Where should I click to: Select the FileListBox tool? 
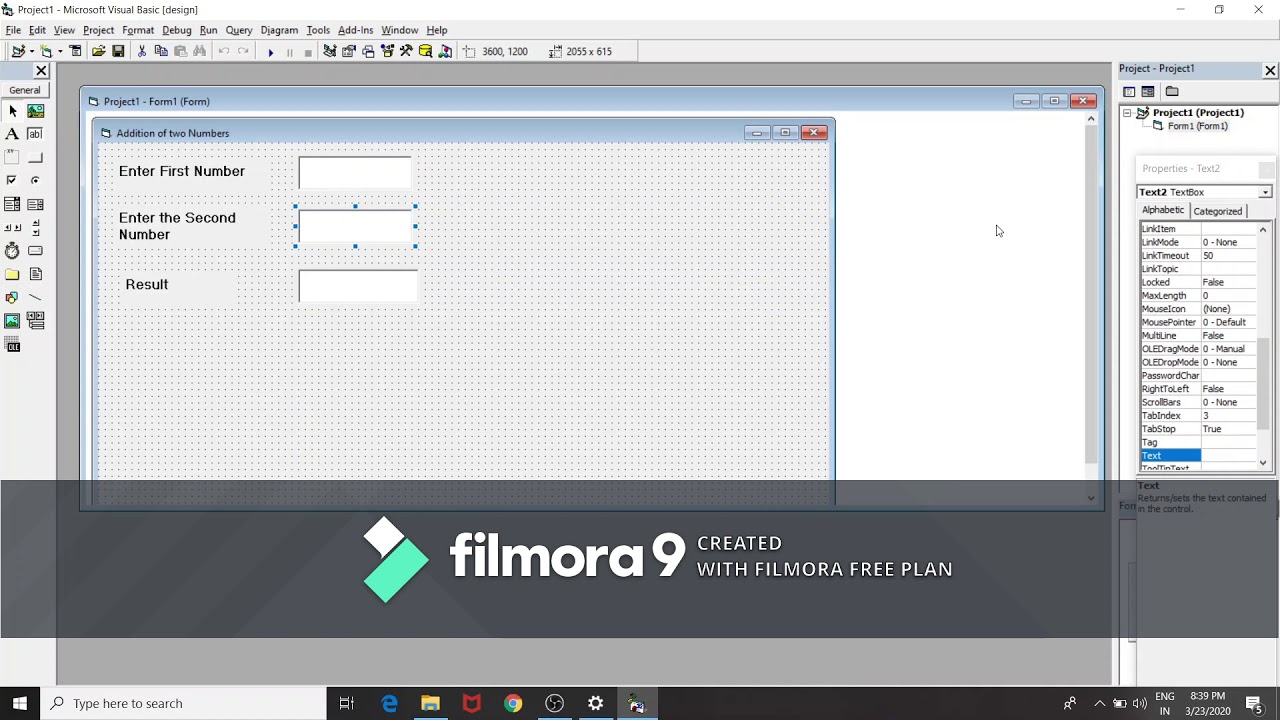35,274
